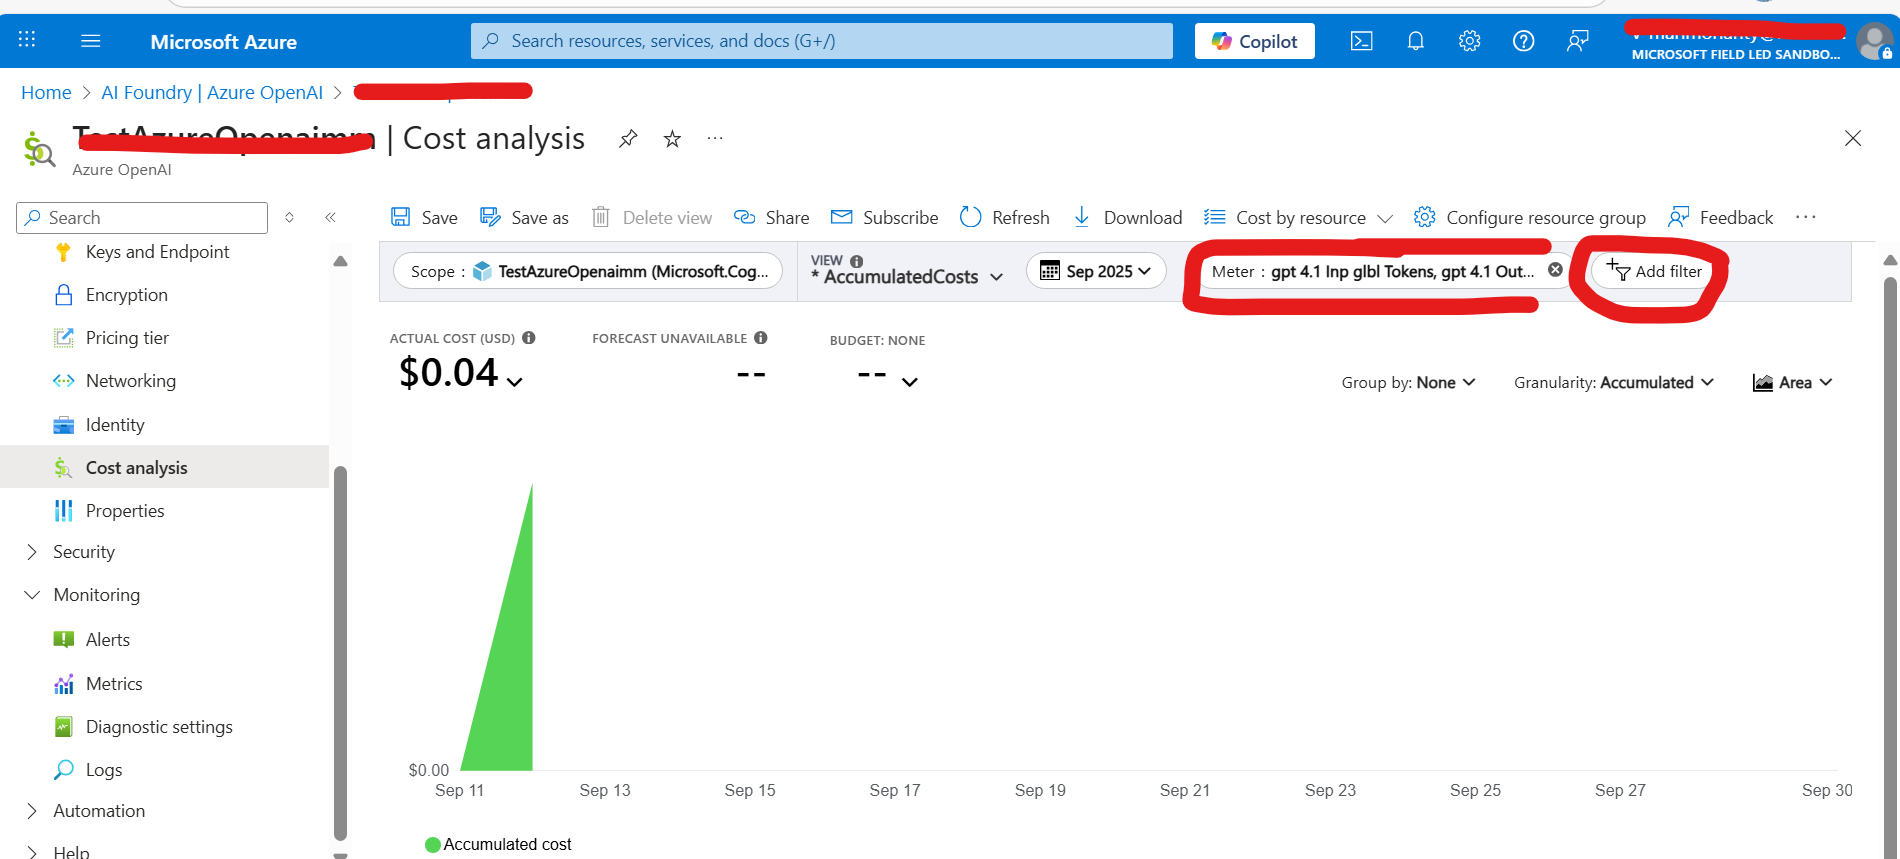Click the Save toolbar button
The image size is (1900, 859).
click(424, 217)
